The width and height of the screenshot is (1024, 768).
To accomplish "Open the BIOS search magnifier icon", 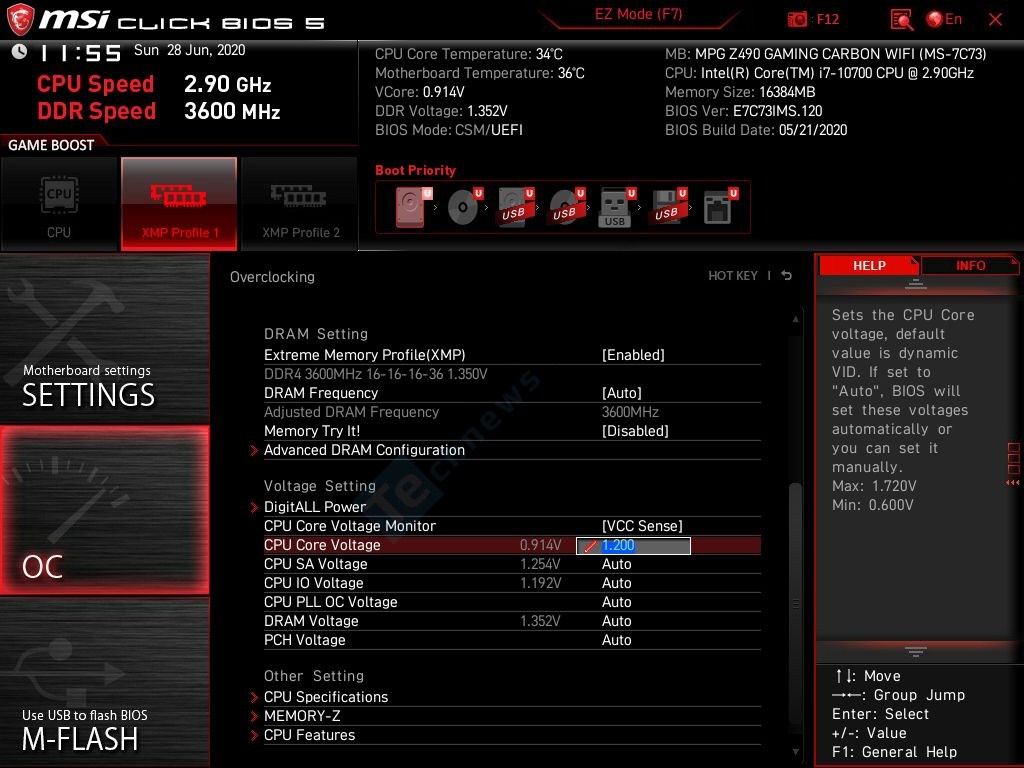I will click(901, 20).
